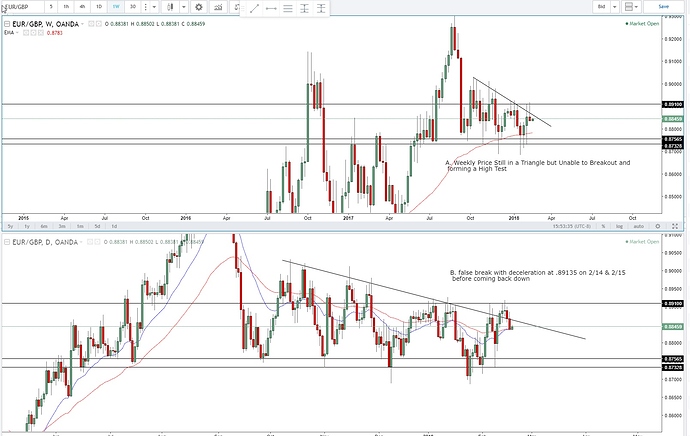Click the Save button
The image size is (690, 436).
point(664,7)
